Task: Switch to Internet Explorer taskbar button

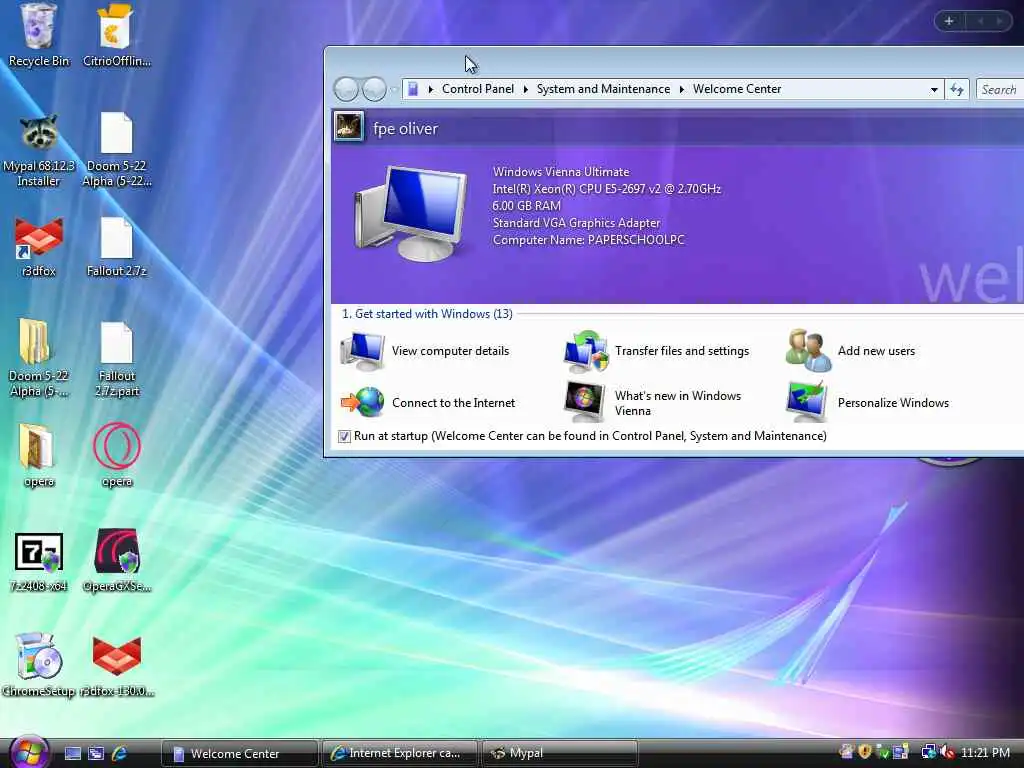Action: [x=400, y=754]
